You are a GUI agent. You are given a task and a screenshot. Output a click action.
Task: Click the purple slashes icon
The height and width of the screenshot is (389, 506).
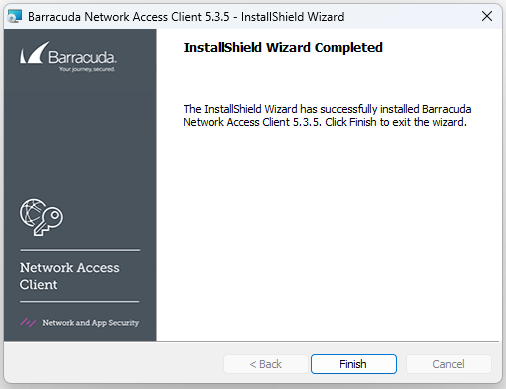click(28, 322)
